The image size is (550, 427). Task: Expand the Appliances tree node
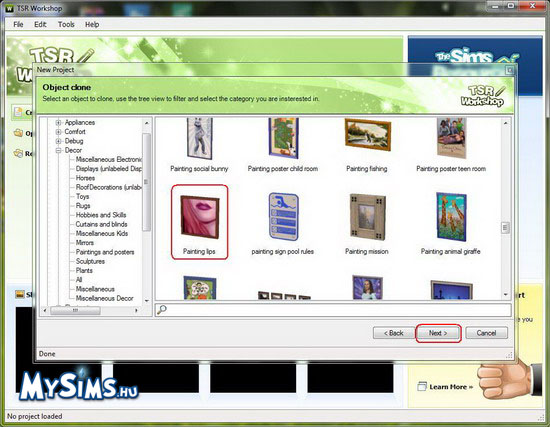59,122
